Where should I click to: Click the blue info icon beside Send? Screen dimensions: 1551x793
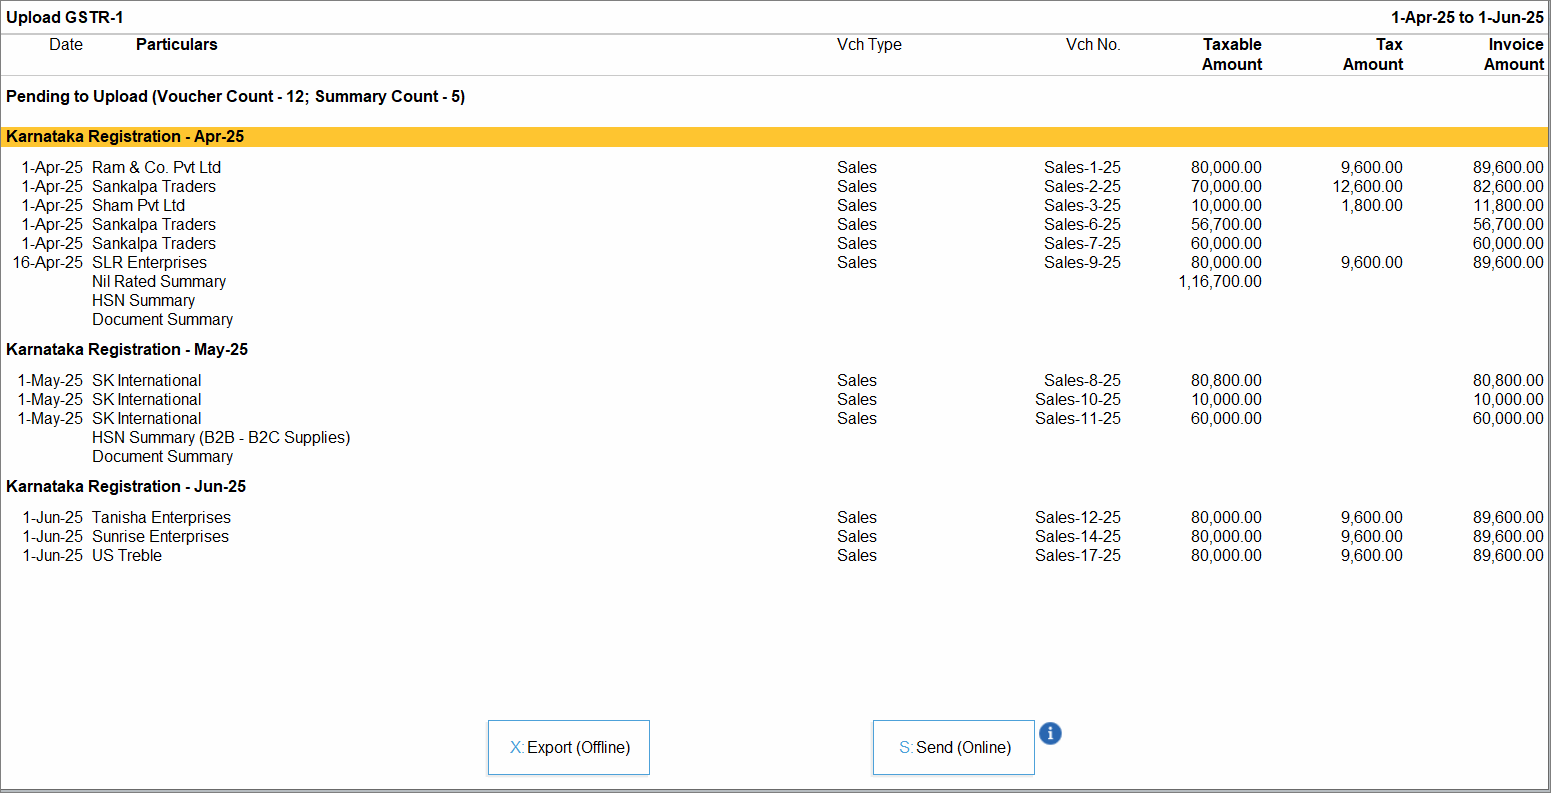(x=1049, y=734)
